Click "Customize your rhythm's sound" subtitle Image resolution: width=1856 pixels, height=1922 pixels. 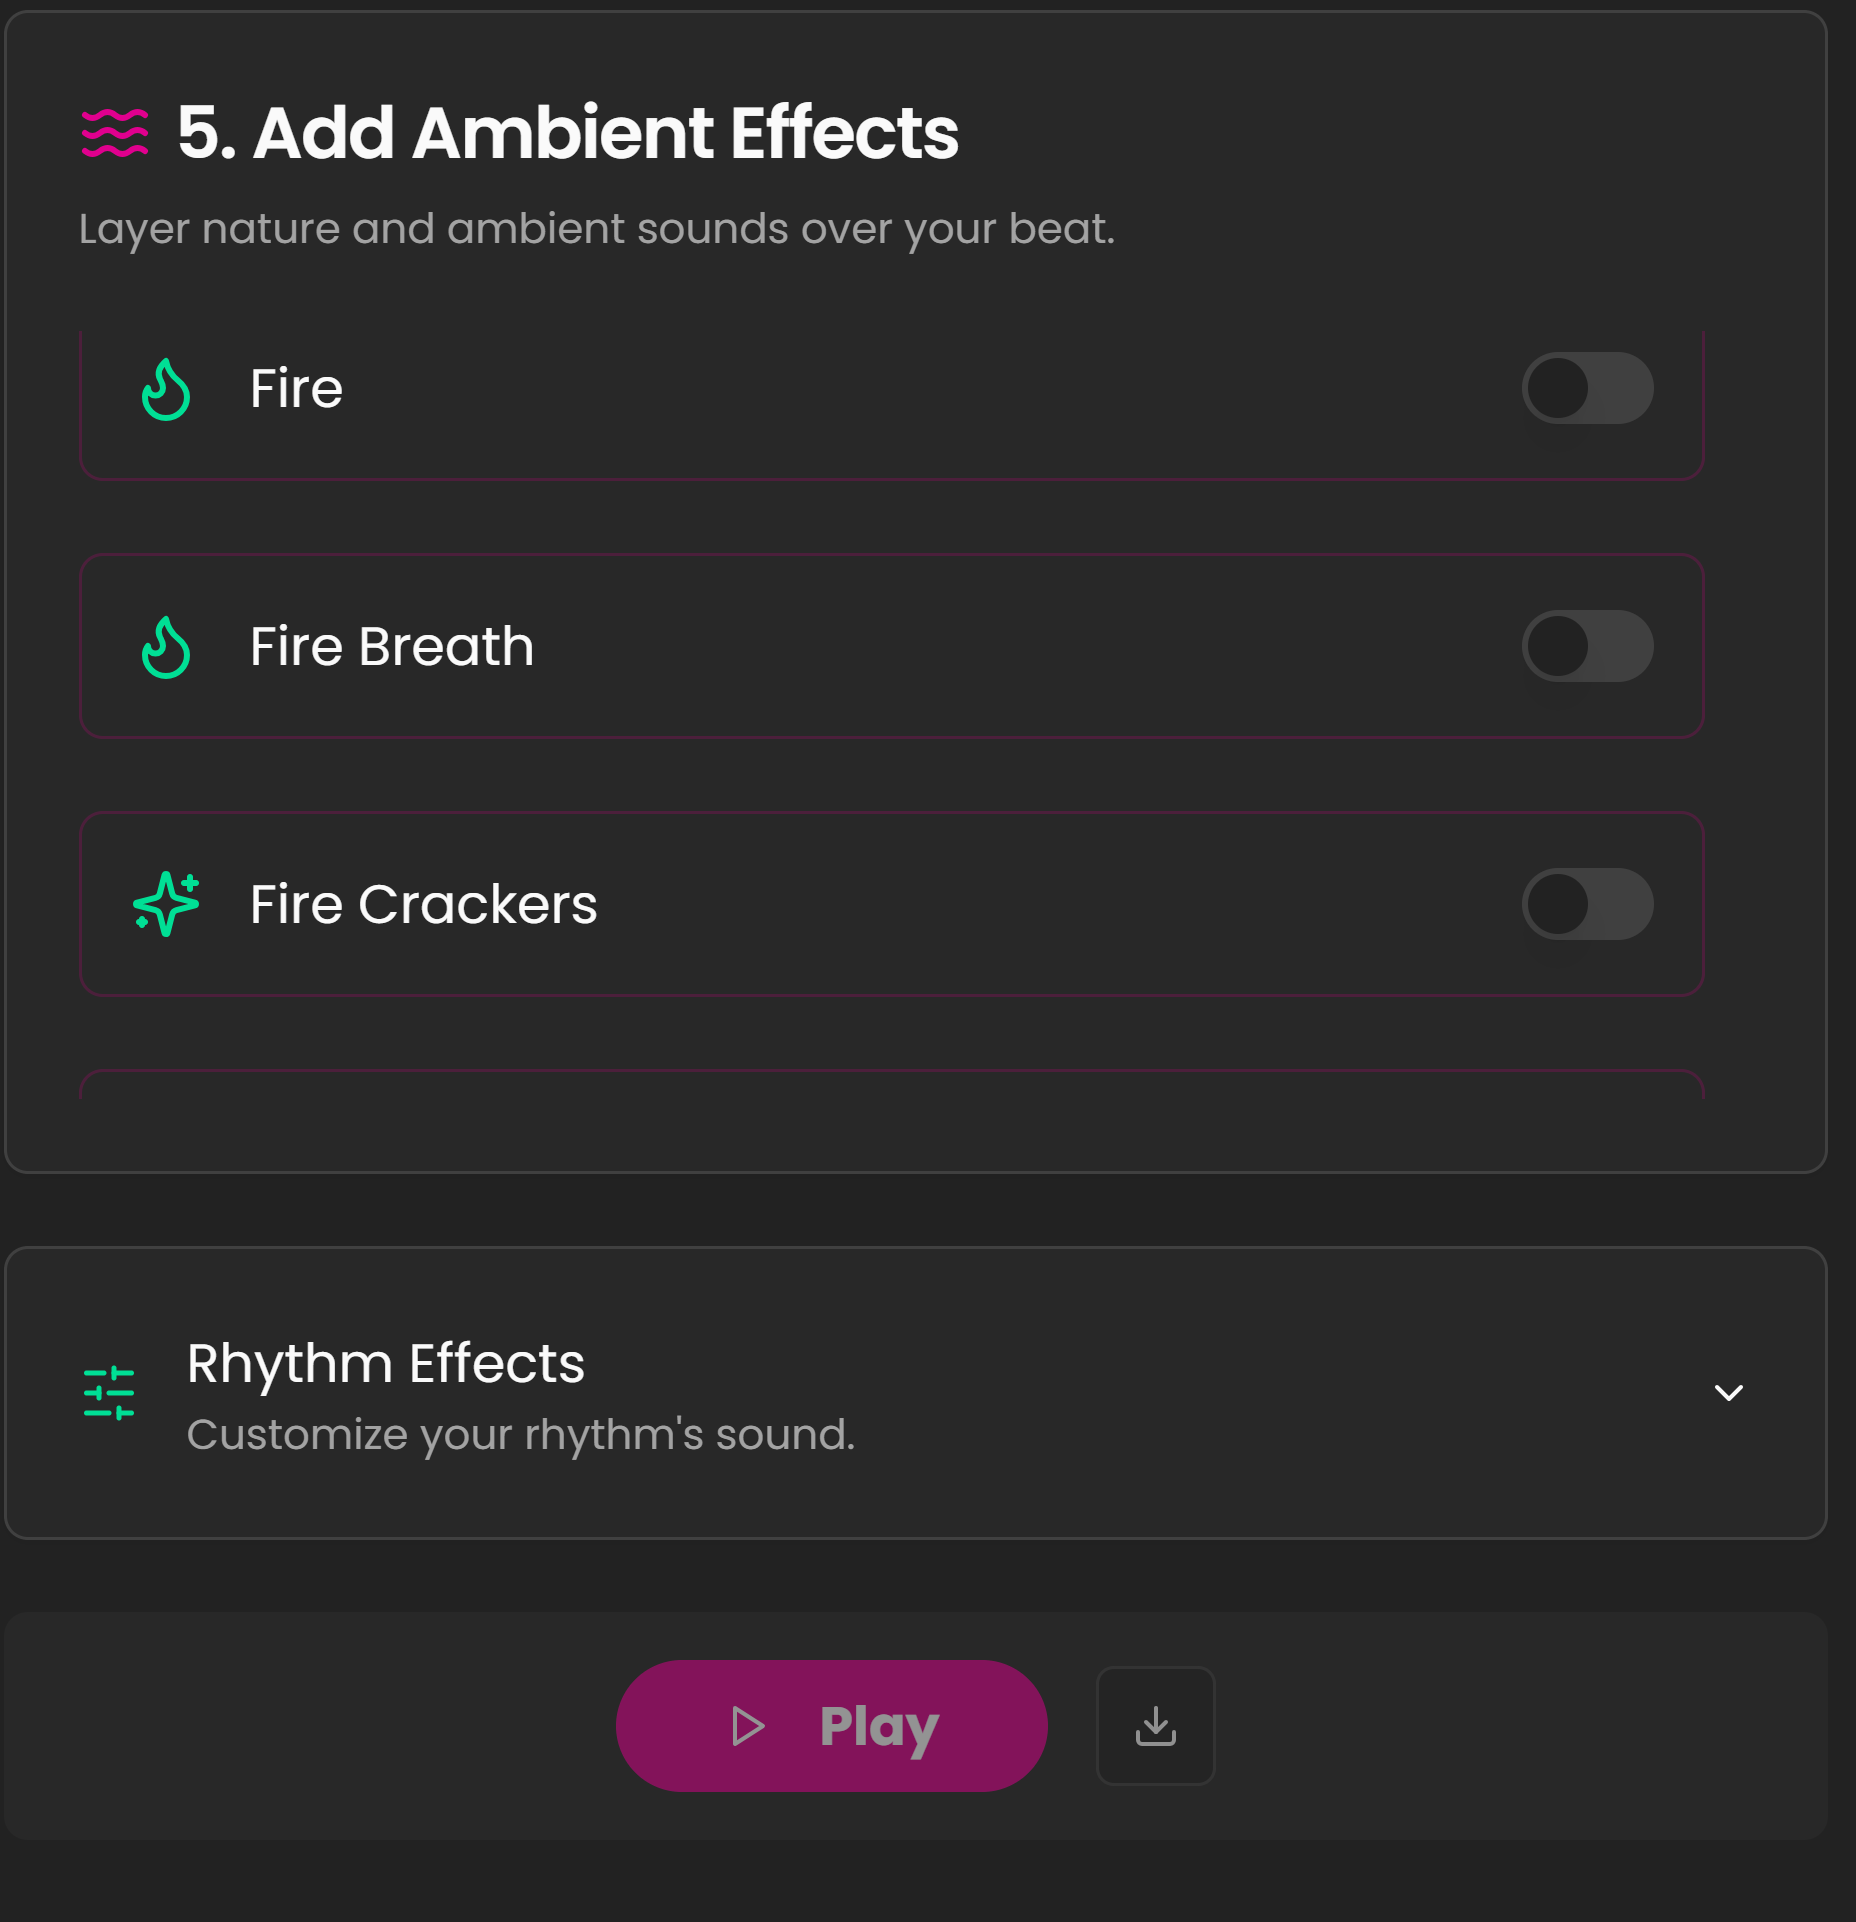coord(521,1434)
